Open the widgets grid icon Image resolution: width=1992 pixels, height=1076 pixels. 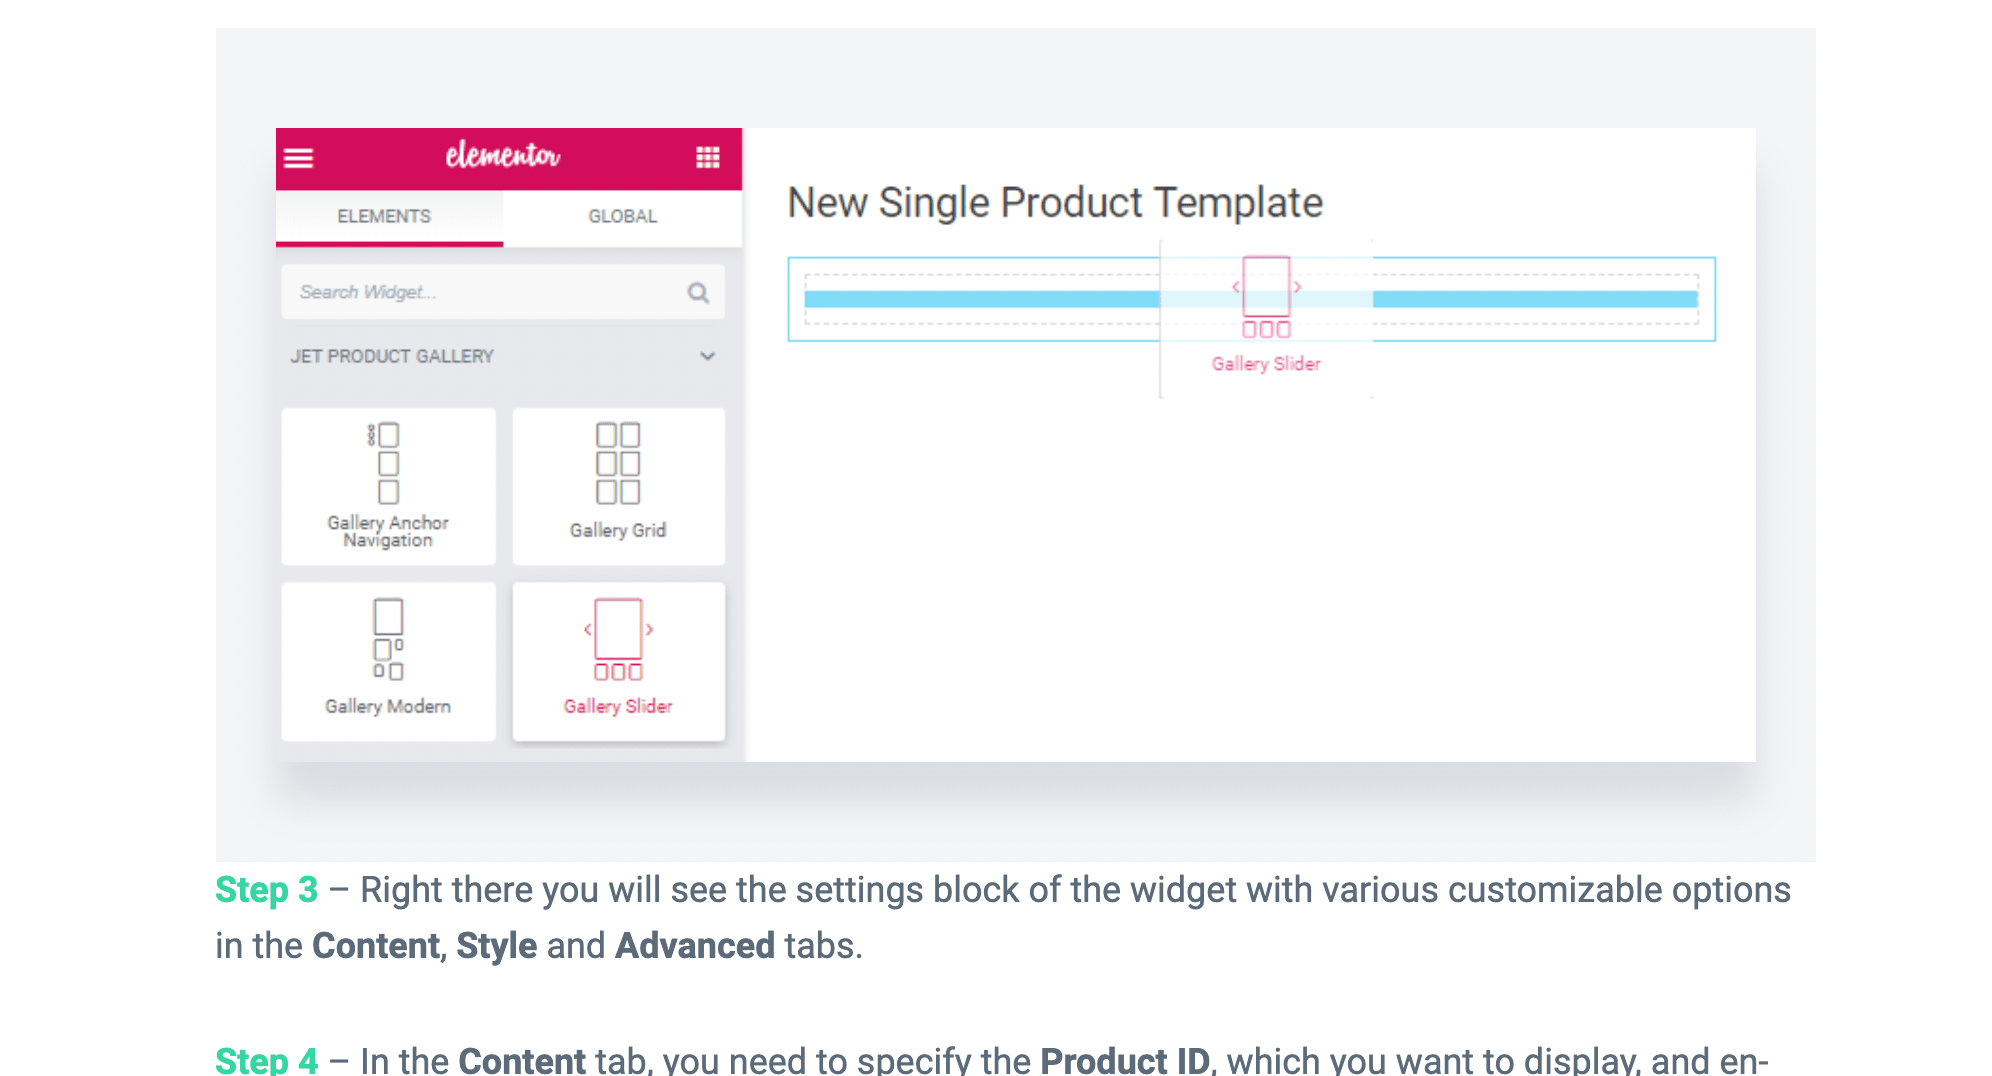[x=708, y=158]
